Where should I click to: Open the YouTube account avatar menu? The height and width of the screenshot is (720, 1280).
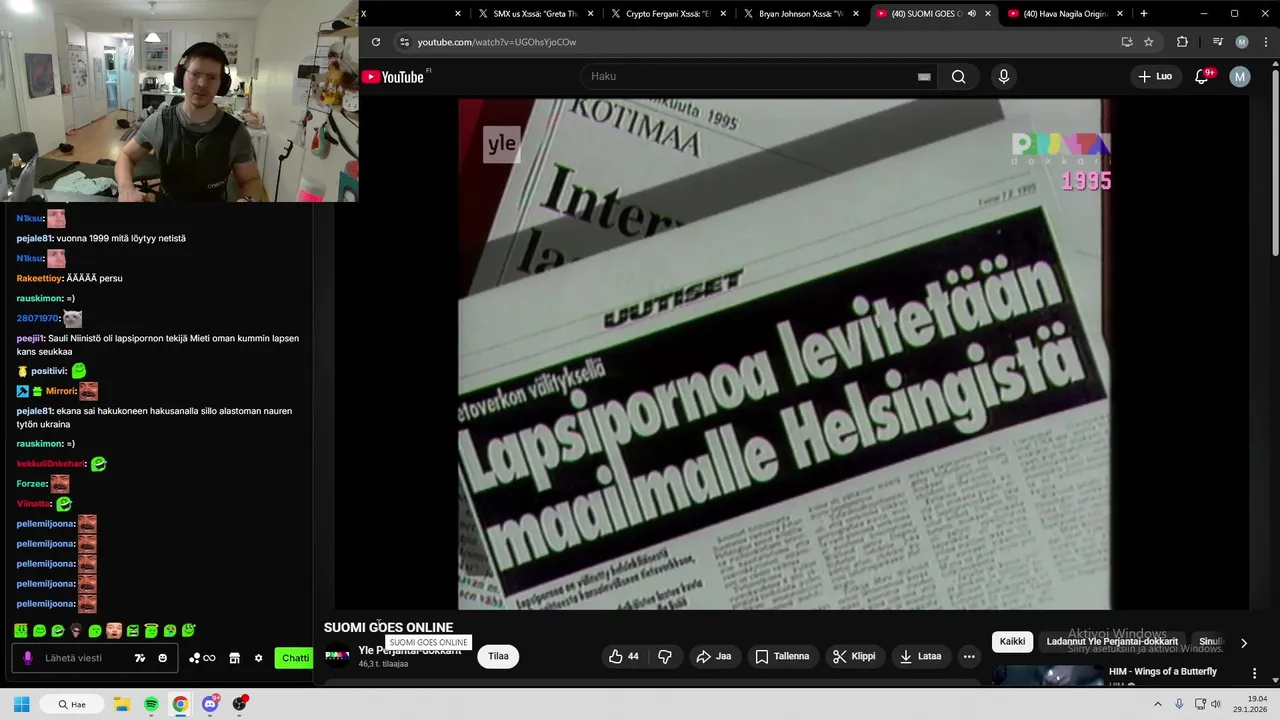(x=1240, y=76)
